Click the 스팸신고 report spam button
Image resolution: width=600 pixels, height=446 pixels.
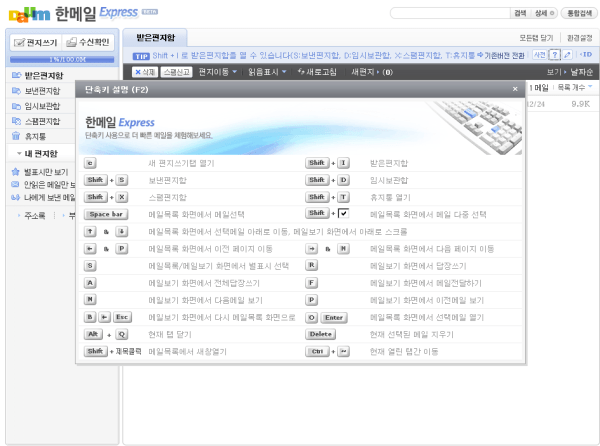[176, 72]
